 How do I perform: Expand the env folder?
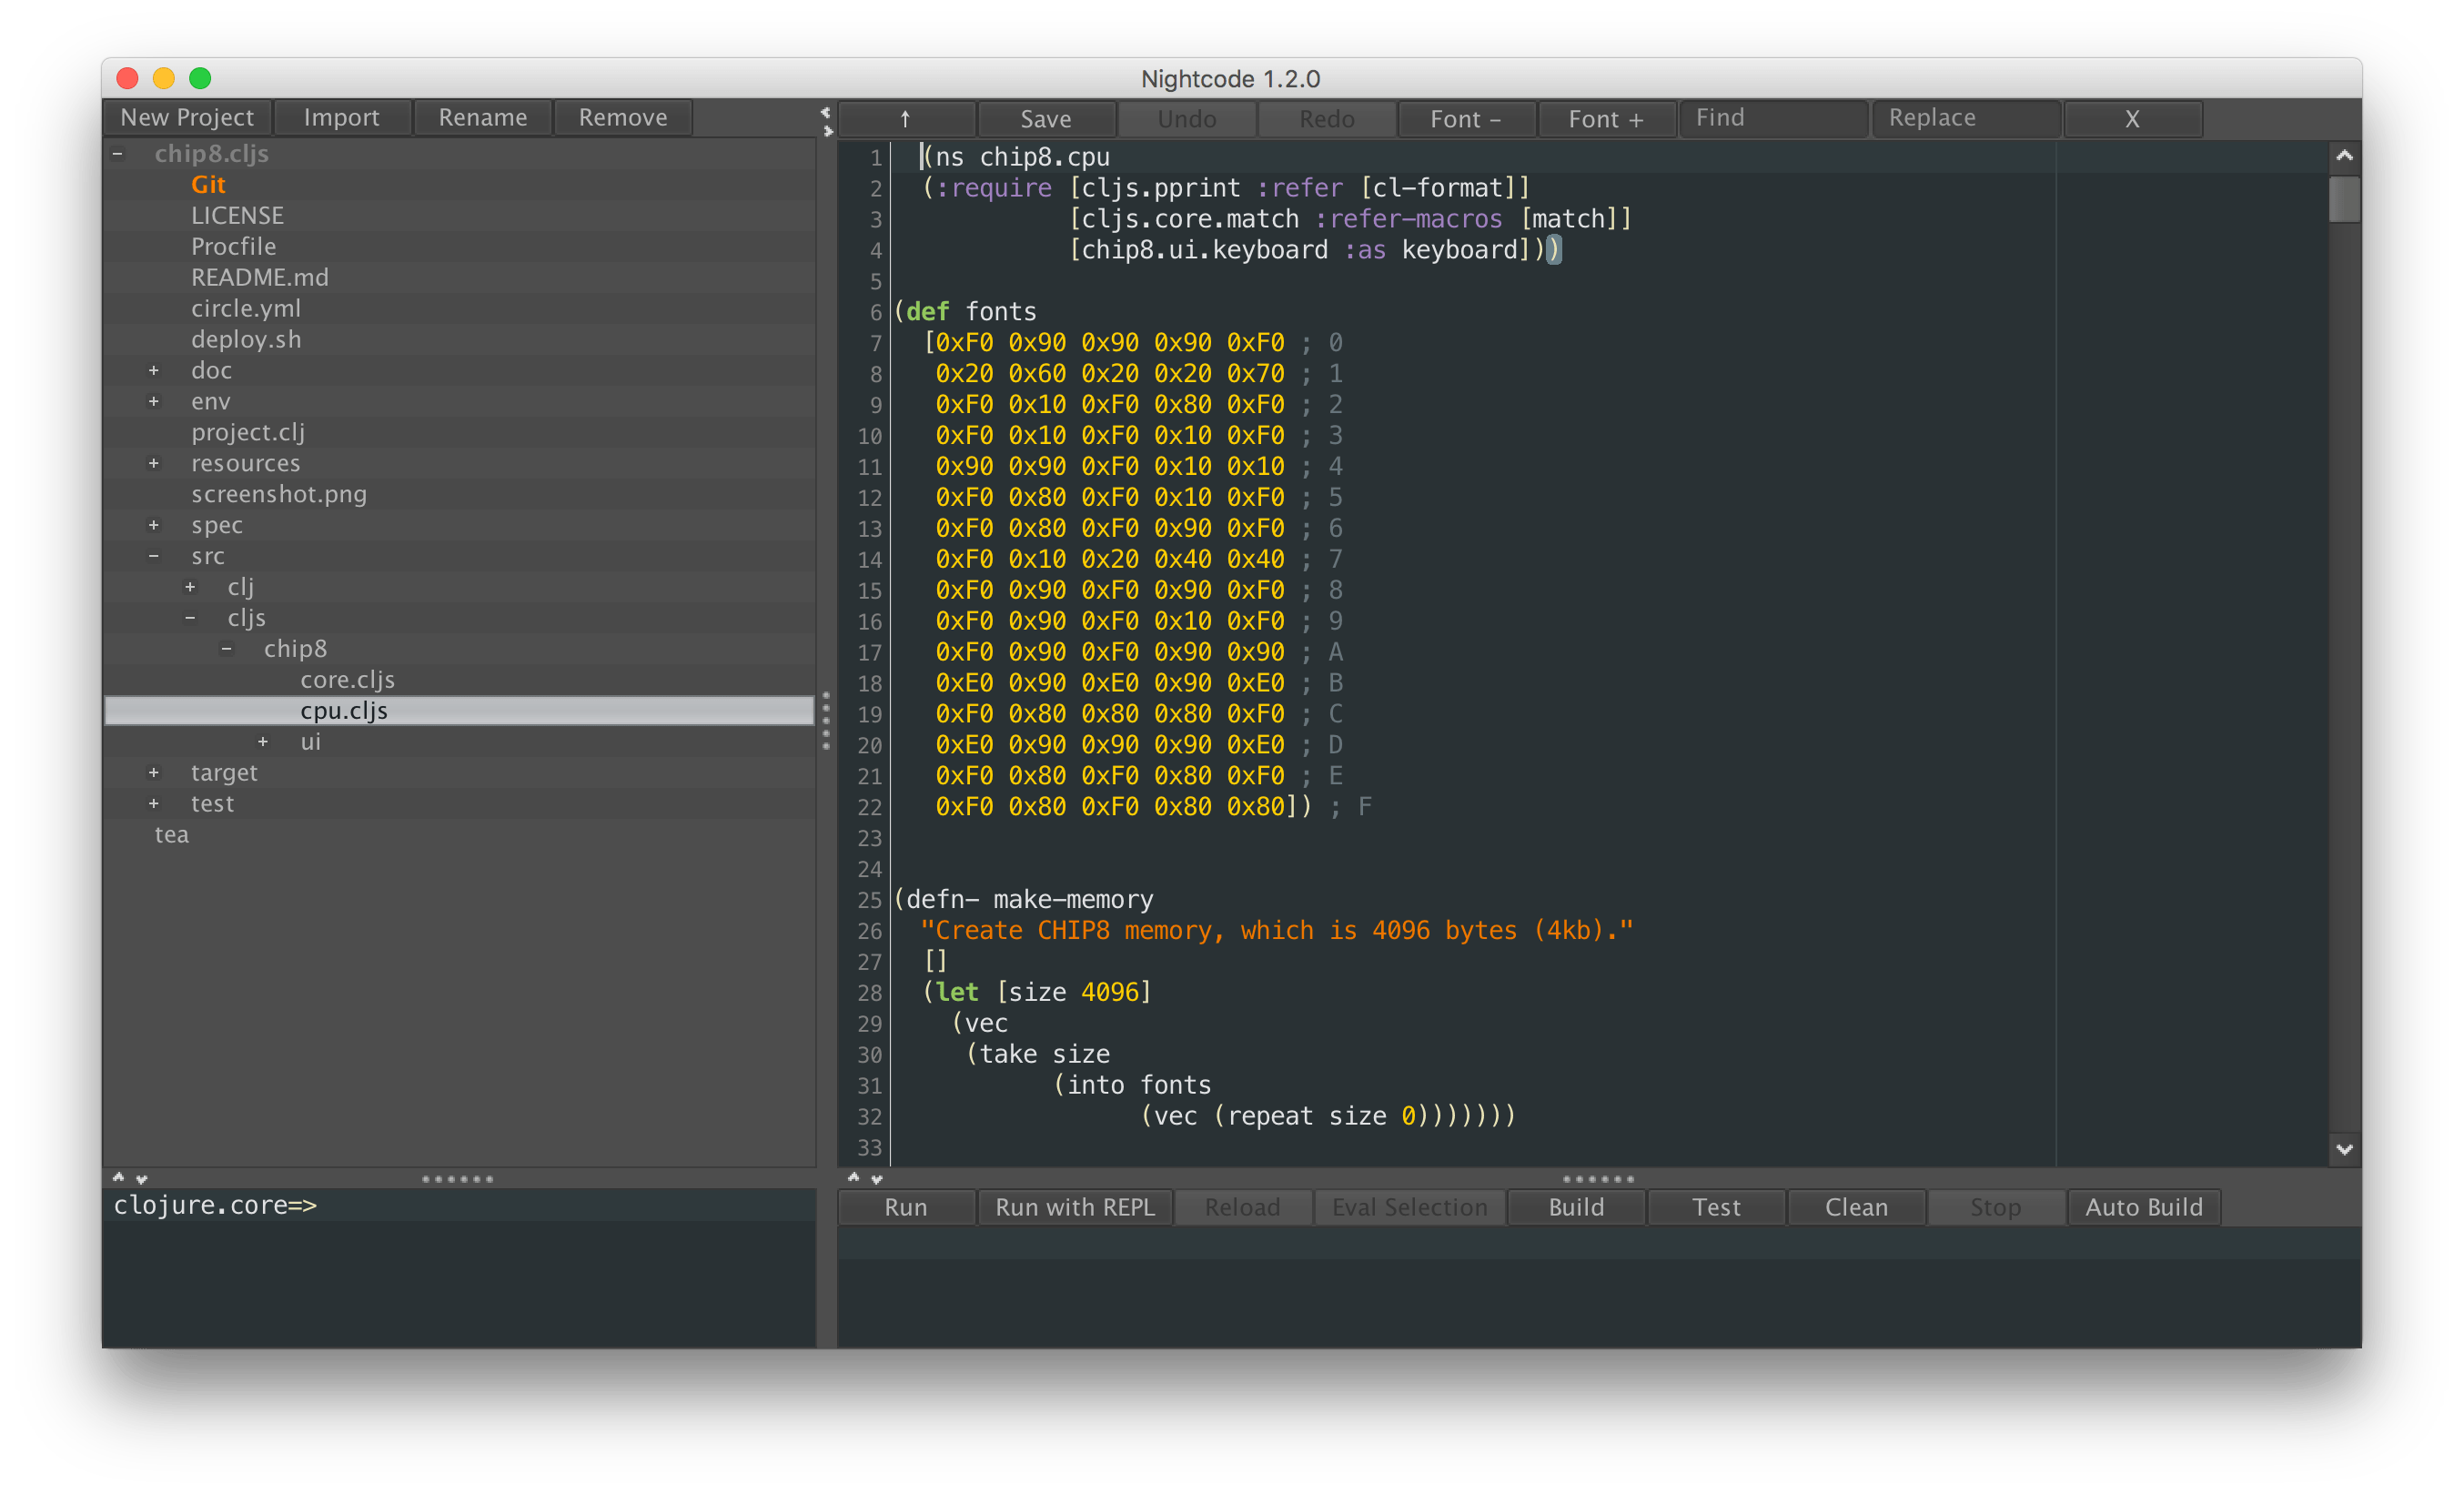point(154,402)
